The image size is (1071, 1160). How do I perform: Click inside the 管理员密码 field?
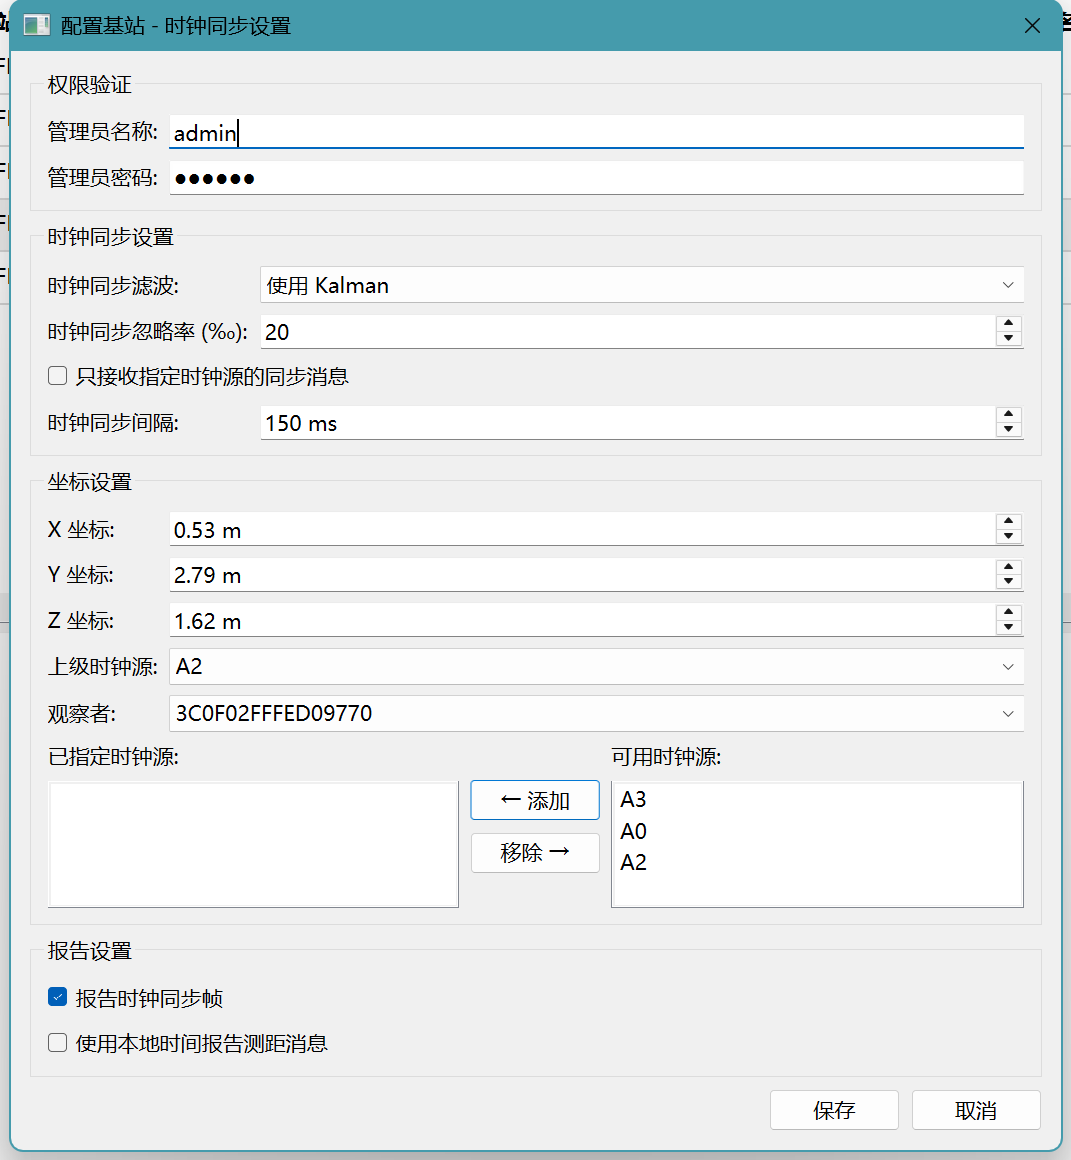pyautogui.click(x=596, y=179)
